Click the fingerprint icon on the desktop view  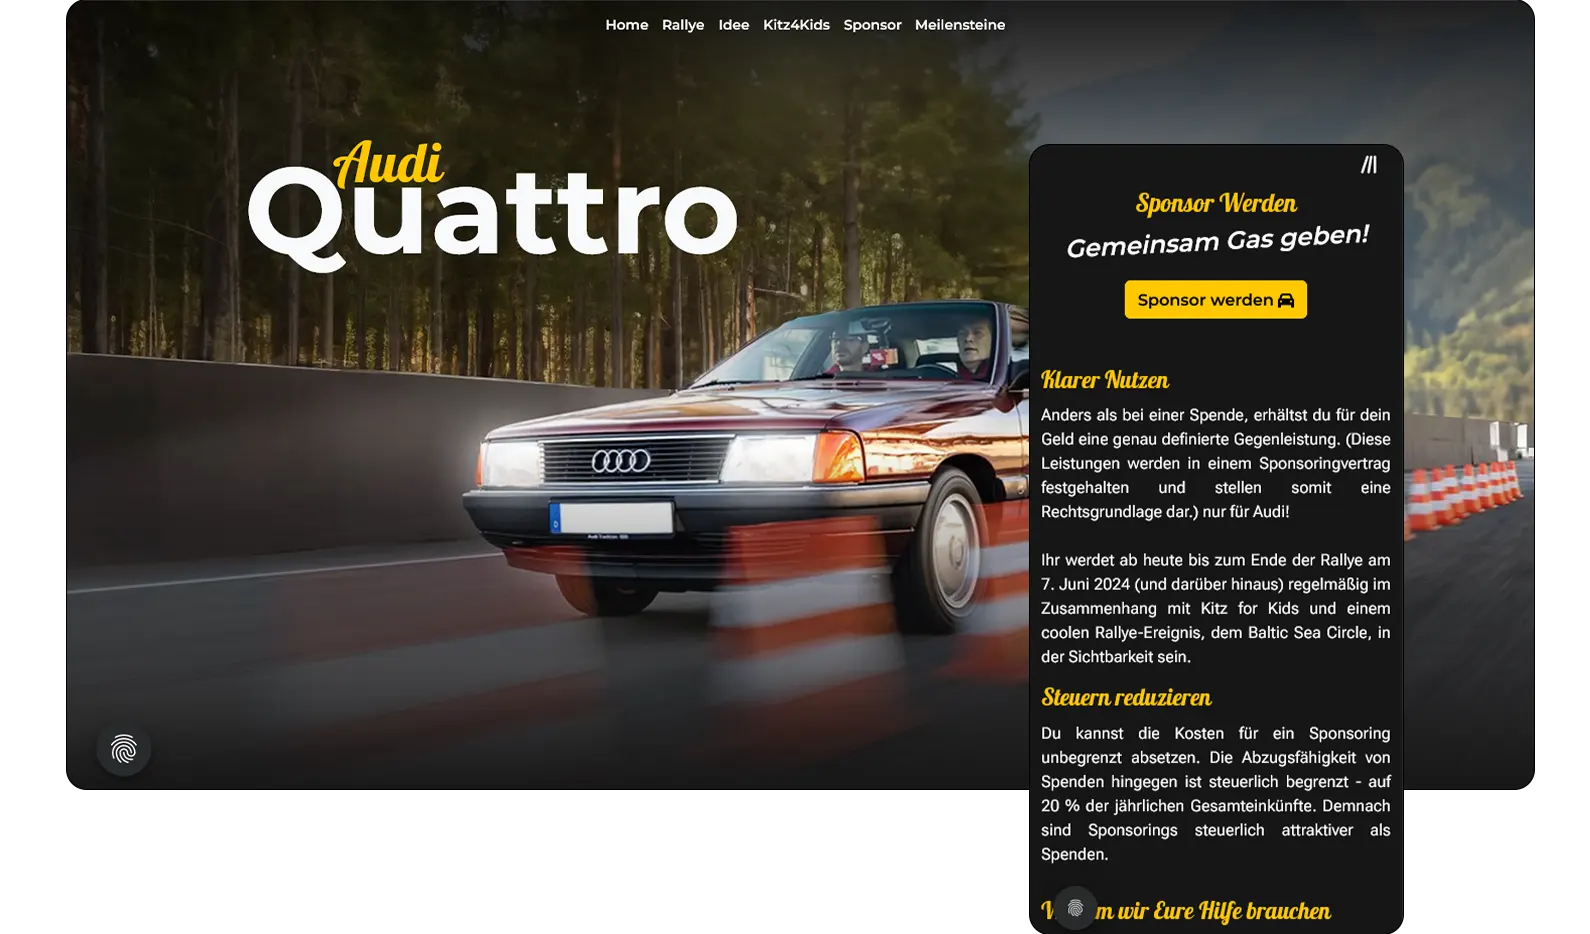click(x=124, y=749)
